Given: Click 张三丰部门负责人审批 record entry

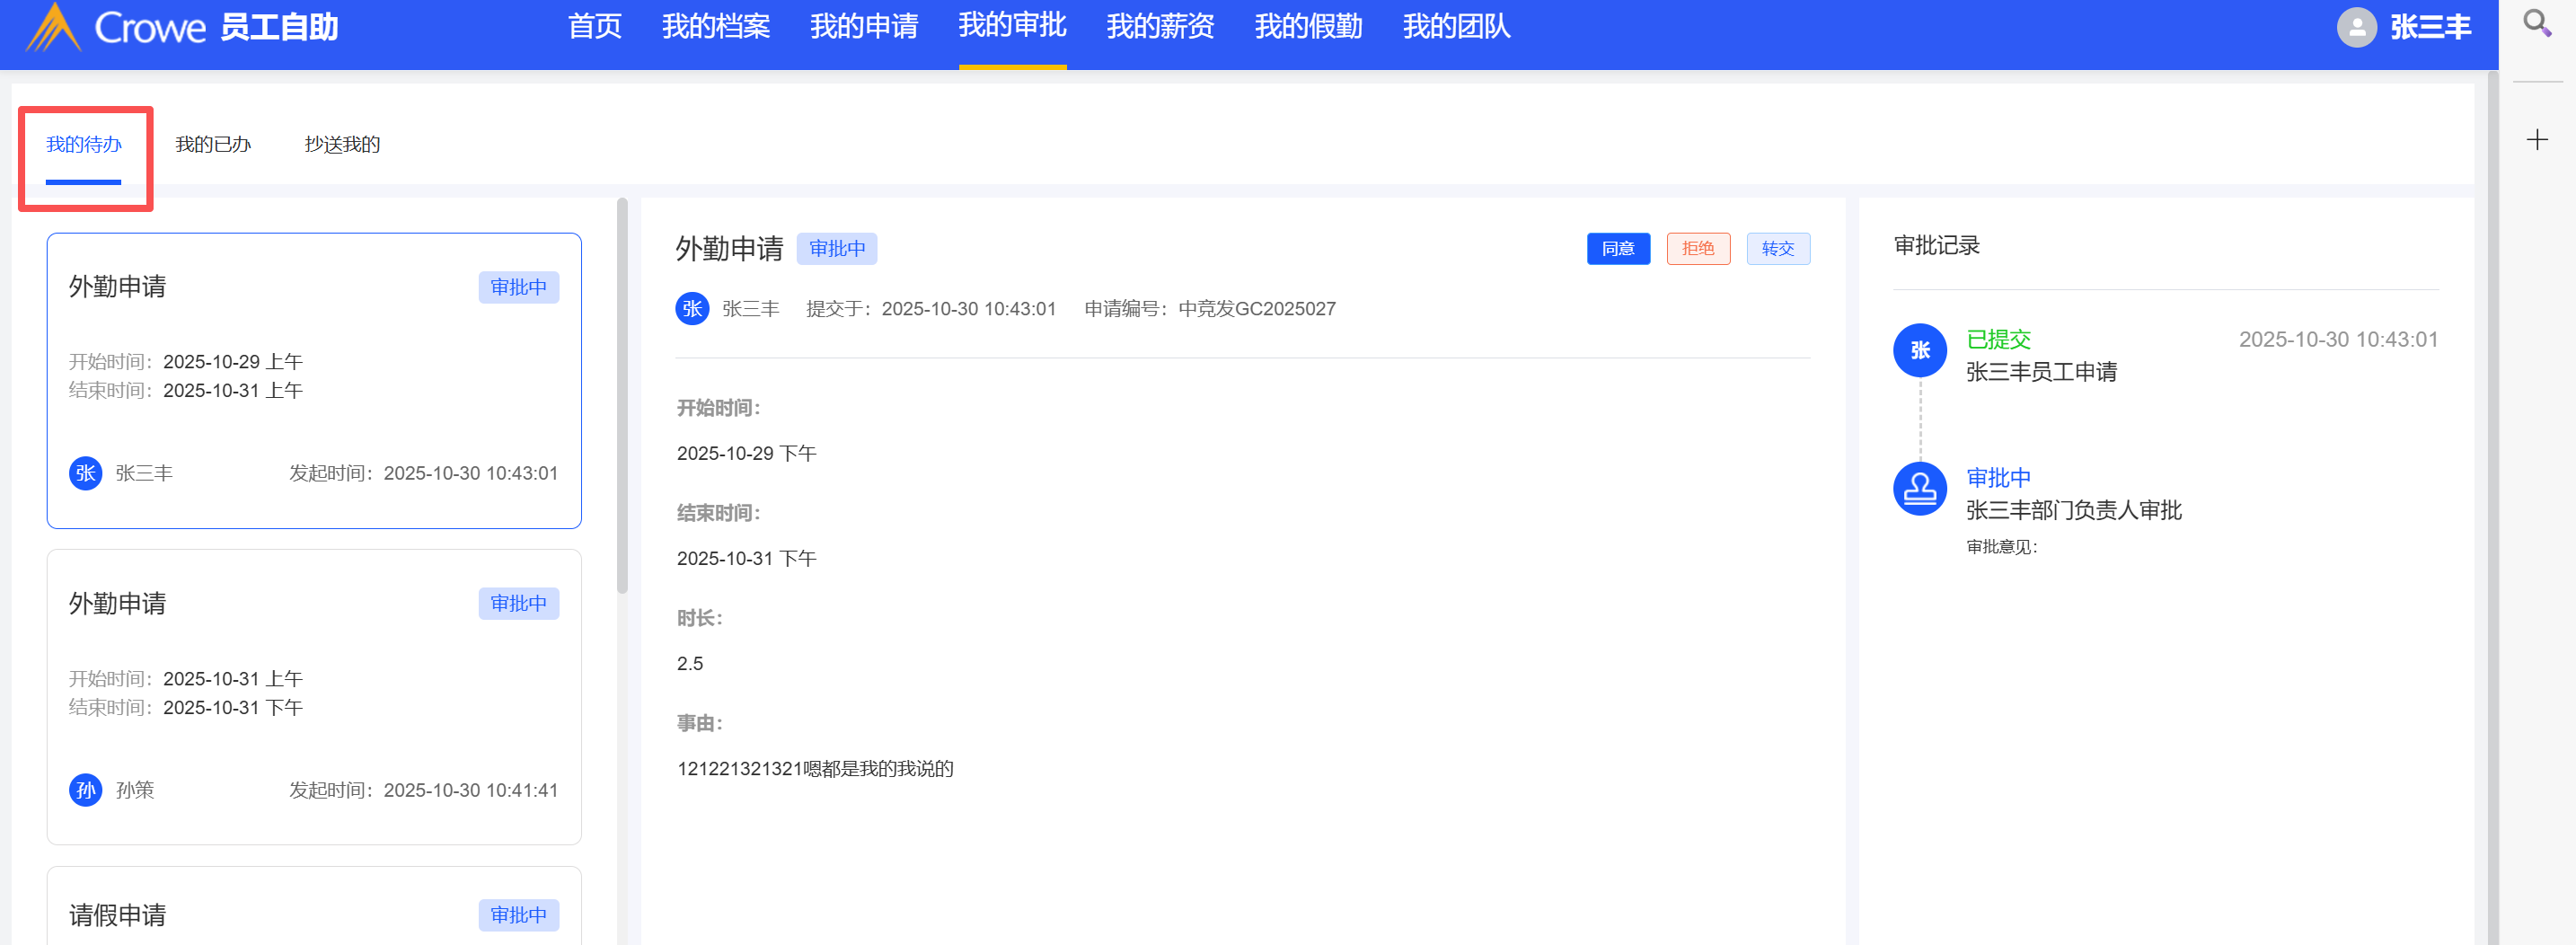Looking at the screenshot, I should click(x=2073, y=510).
